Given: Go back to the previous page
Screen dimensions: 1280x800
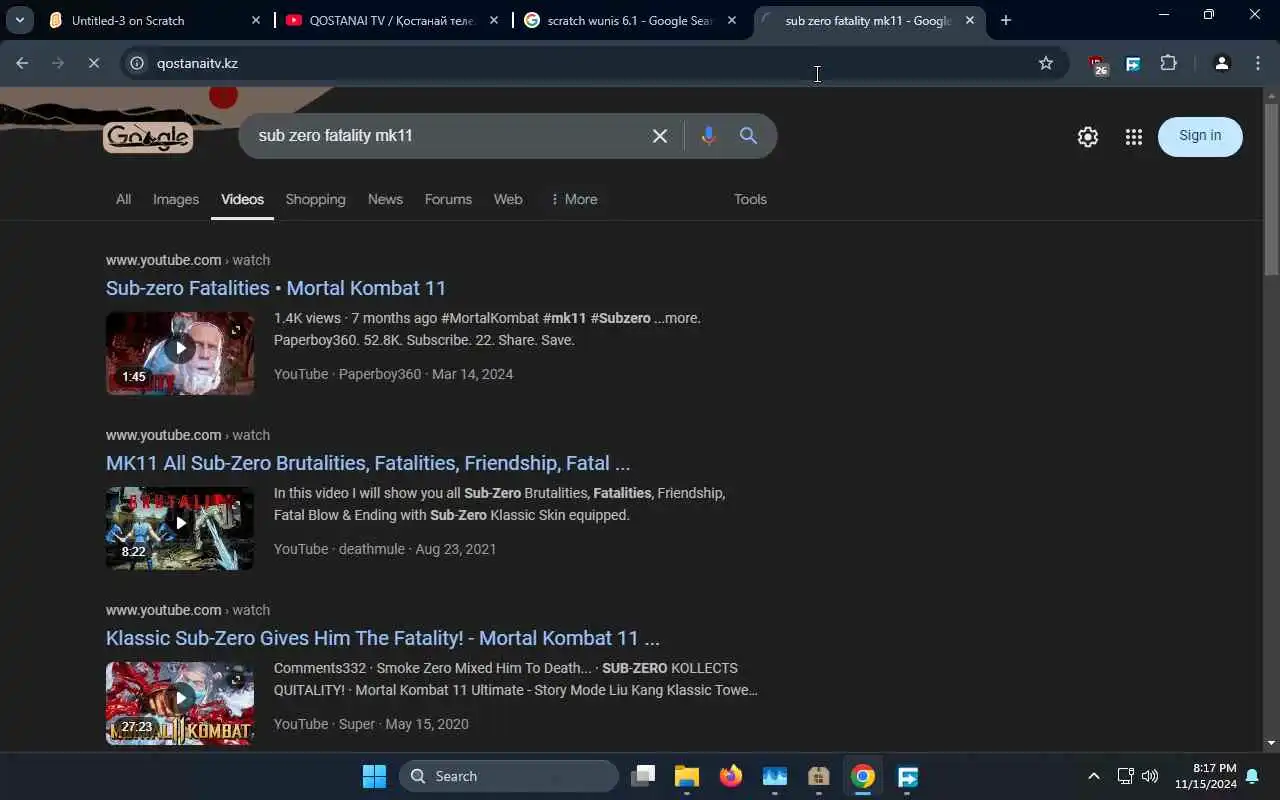Looking at the screenshot, I should pyautogui.click(x=22, y=63).
